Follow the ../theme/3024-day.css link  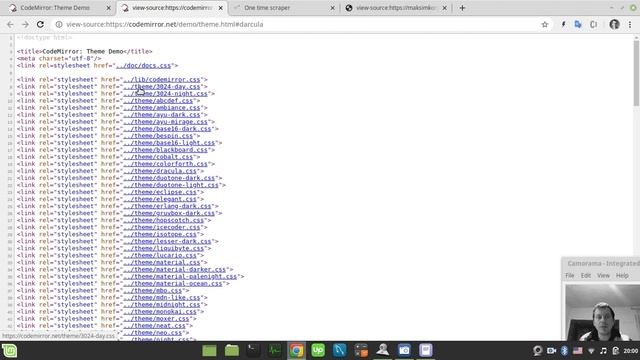(x=162, y=87)
